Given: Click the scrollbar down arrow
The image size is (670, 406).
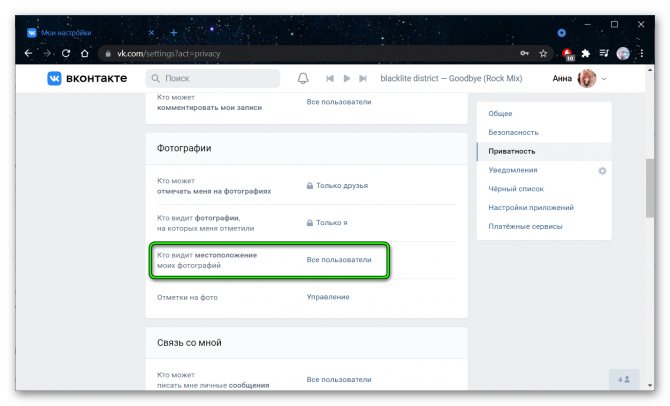Looking at the screenshot, I should pyautogui.click(x=650, y=385).
